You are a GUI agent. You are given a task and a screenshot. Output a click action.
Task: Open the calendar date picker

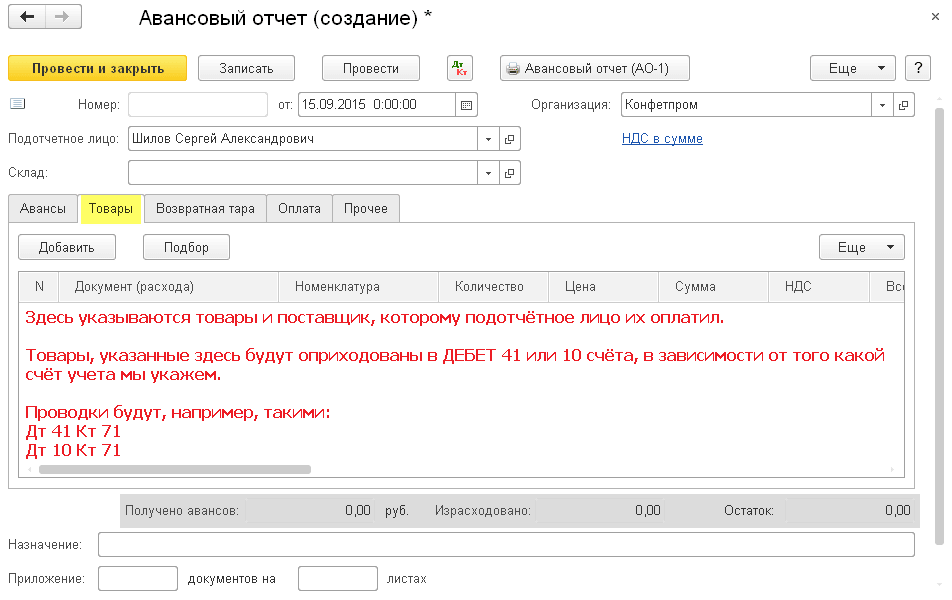pos(467,105)
